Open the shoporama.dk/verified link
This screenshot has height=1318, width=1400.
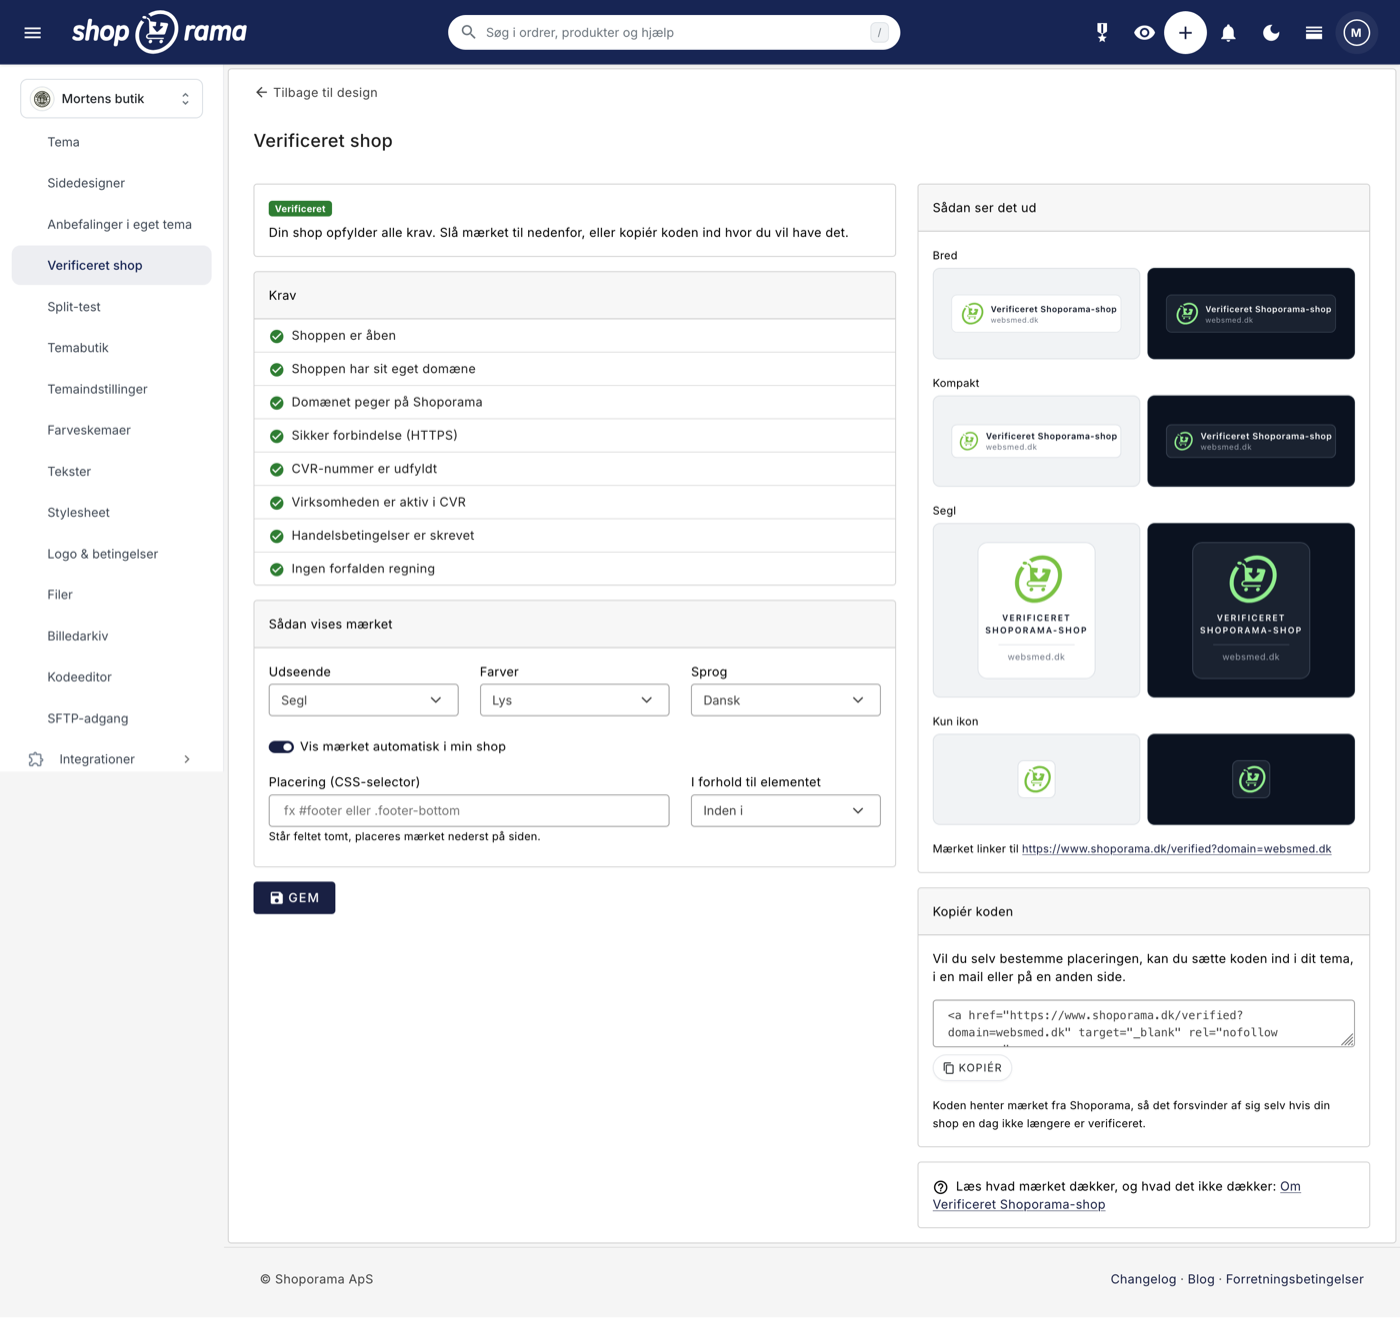(1176, 849)
